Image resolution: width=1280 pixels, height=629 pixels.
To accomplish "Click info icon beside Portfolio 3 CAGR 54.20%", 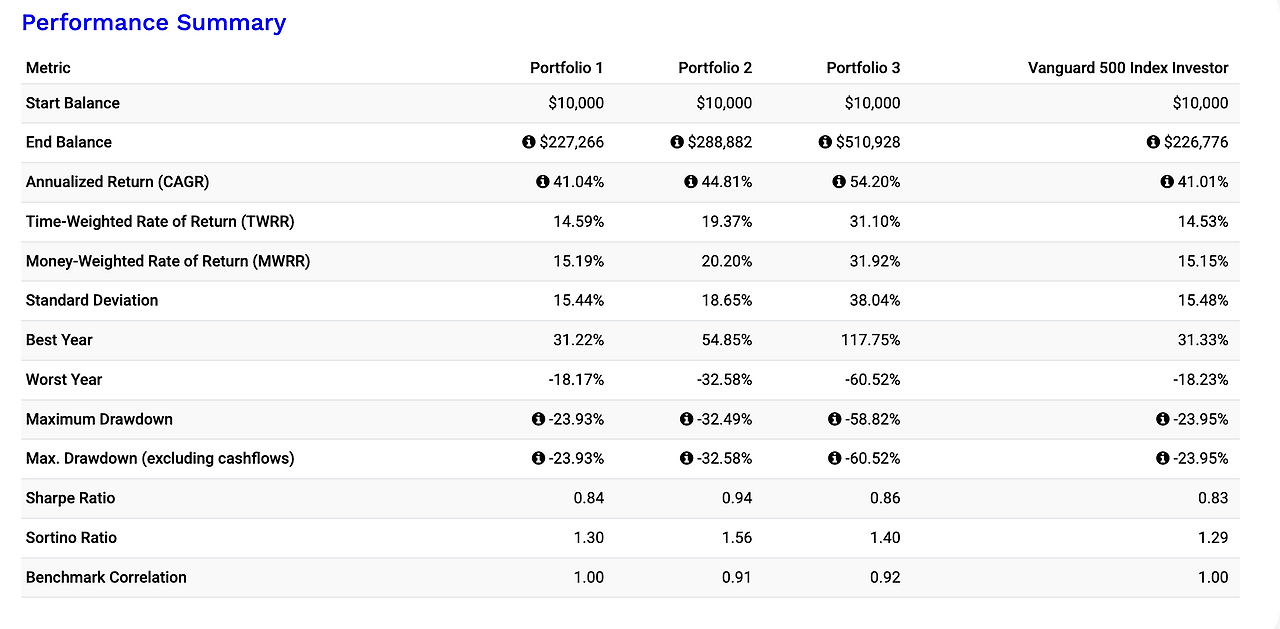I will [839, 182].
